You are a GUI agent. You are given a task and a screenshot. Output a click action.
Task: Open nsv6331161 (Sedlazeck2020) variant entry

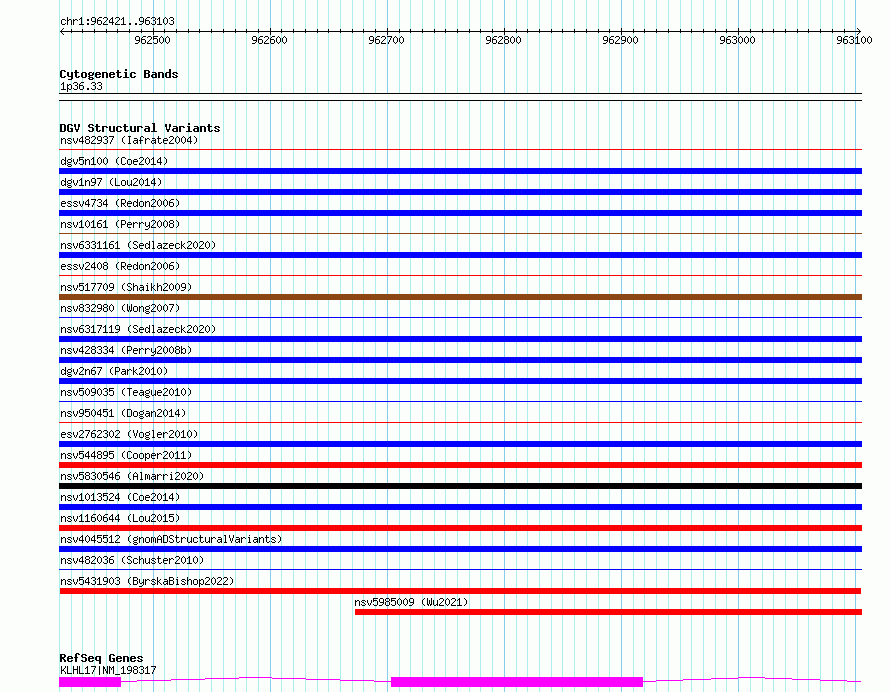click(138, 245)
